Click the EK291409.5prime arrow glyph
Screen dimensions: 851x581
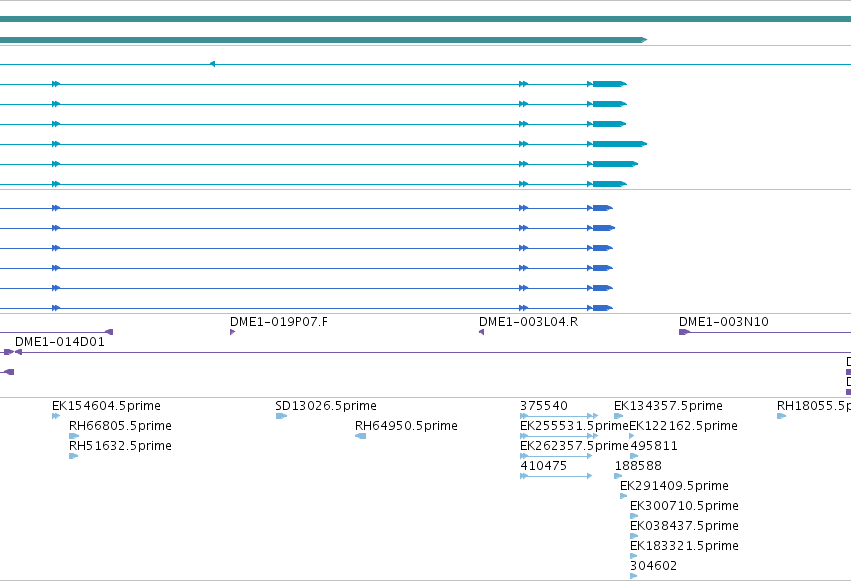point(624,496)
